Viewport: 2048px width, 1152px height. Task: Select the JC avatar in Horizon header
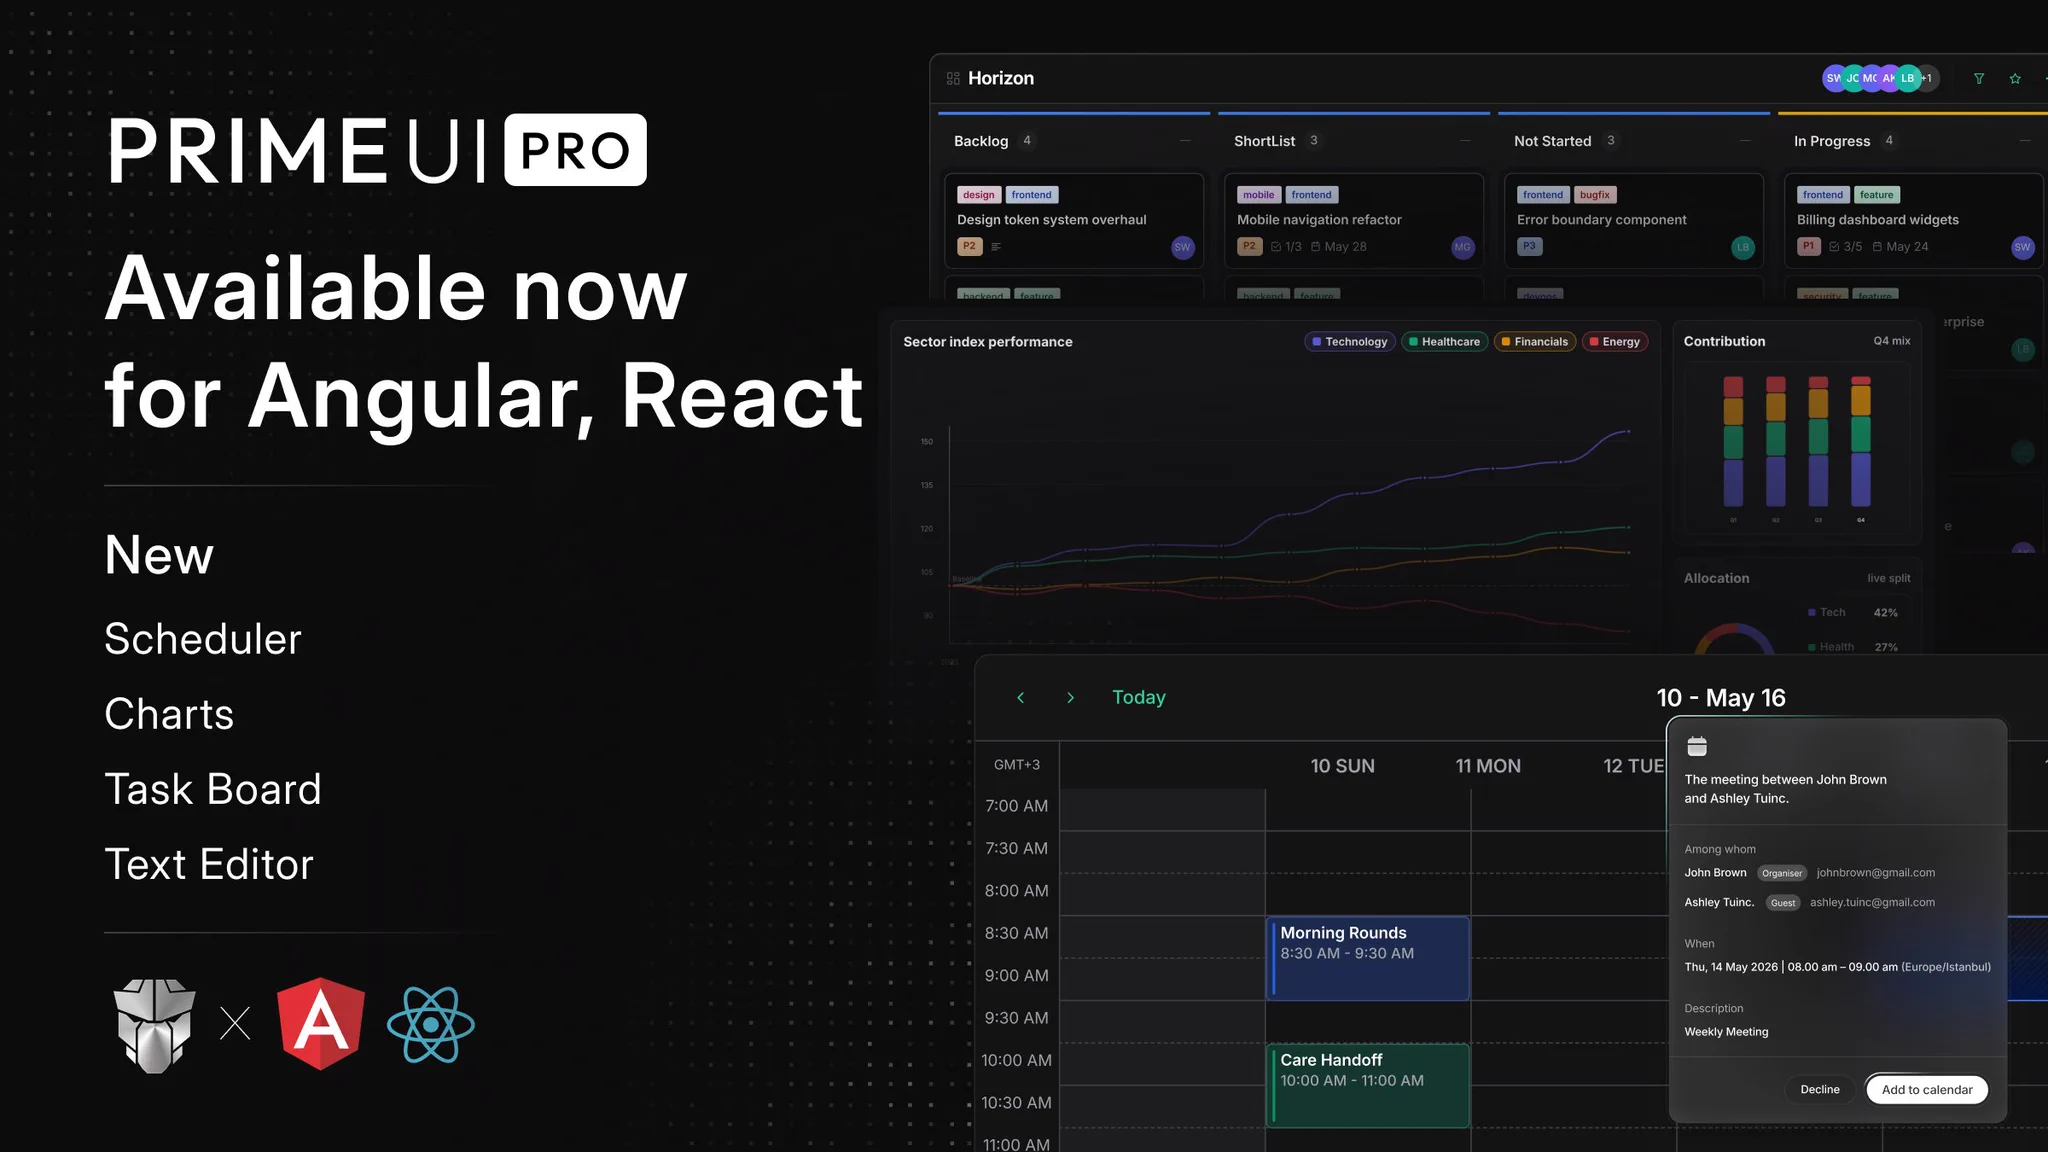pyautogui.click(x=1852, y=78)
